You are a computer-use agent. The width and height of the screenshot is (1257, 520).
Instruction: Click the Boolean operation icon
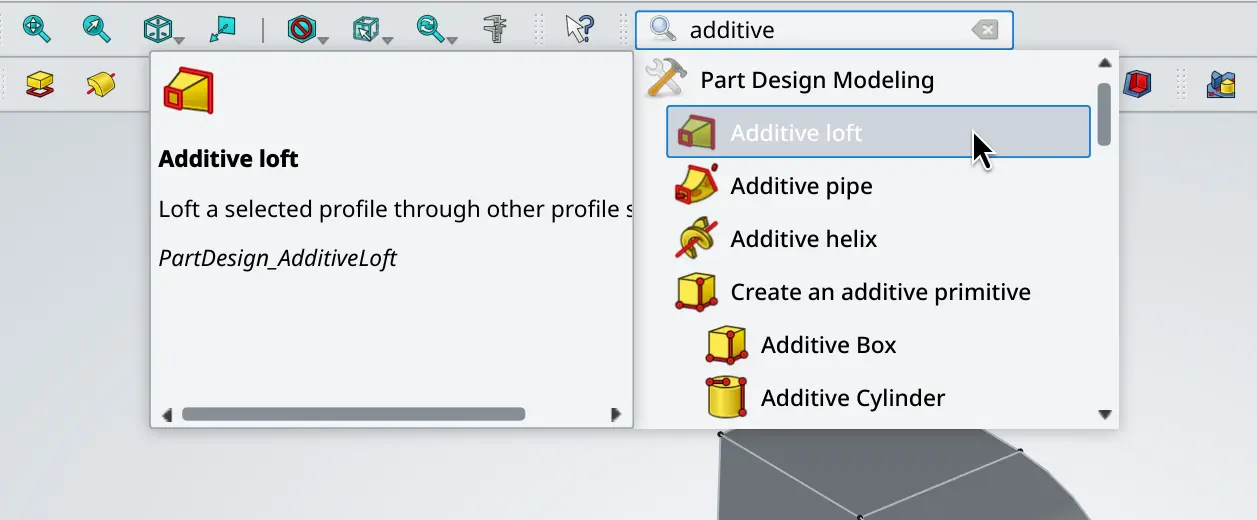pos(1220,84)
